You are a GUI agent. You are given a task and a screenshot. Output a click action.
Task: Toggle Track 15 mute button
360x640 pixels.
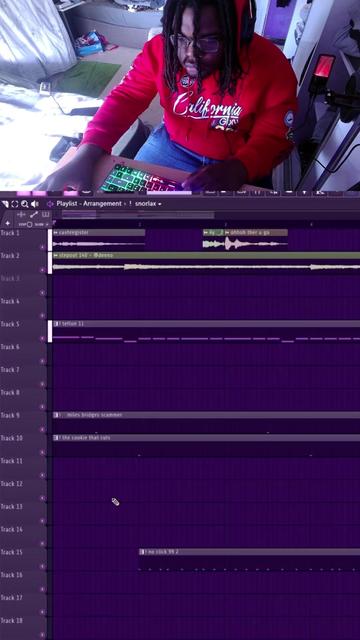point(42,567)
